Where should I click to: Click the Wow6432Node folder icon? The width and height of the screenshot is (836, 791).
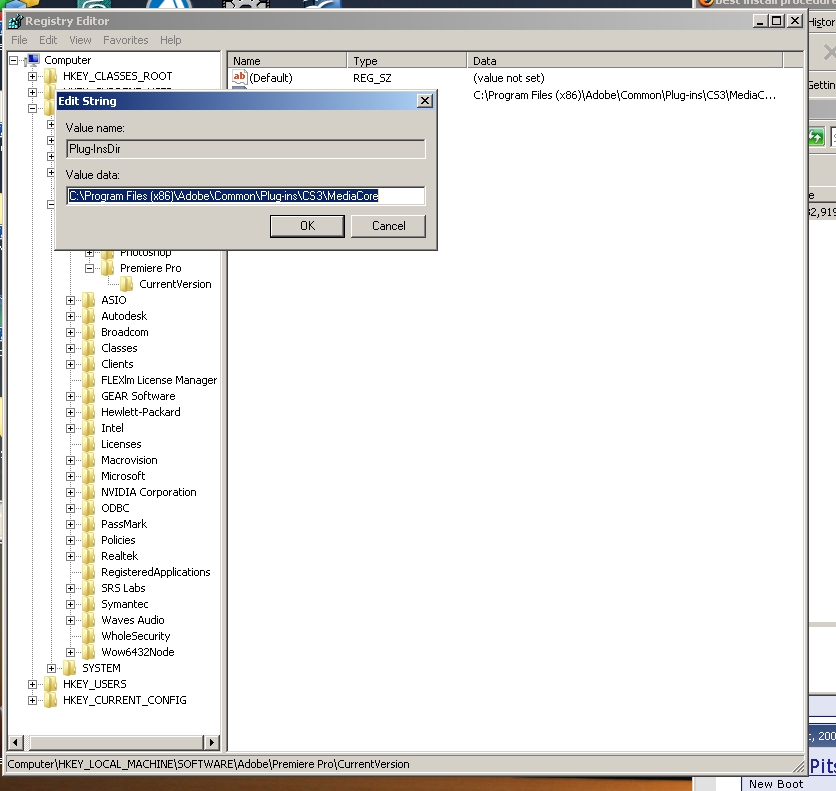(x=89, y=651)
